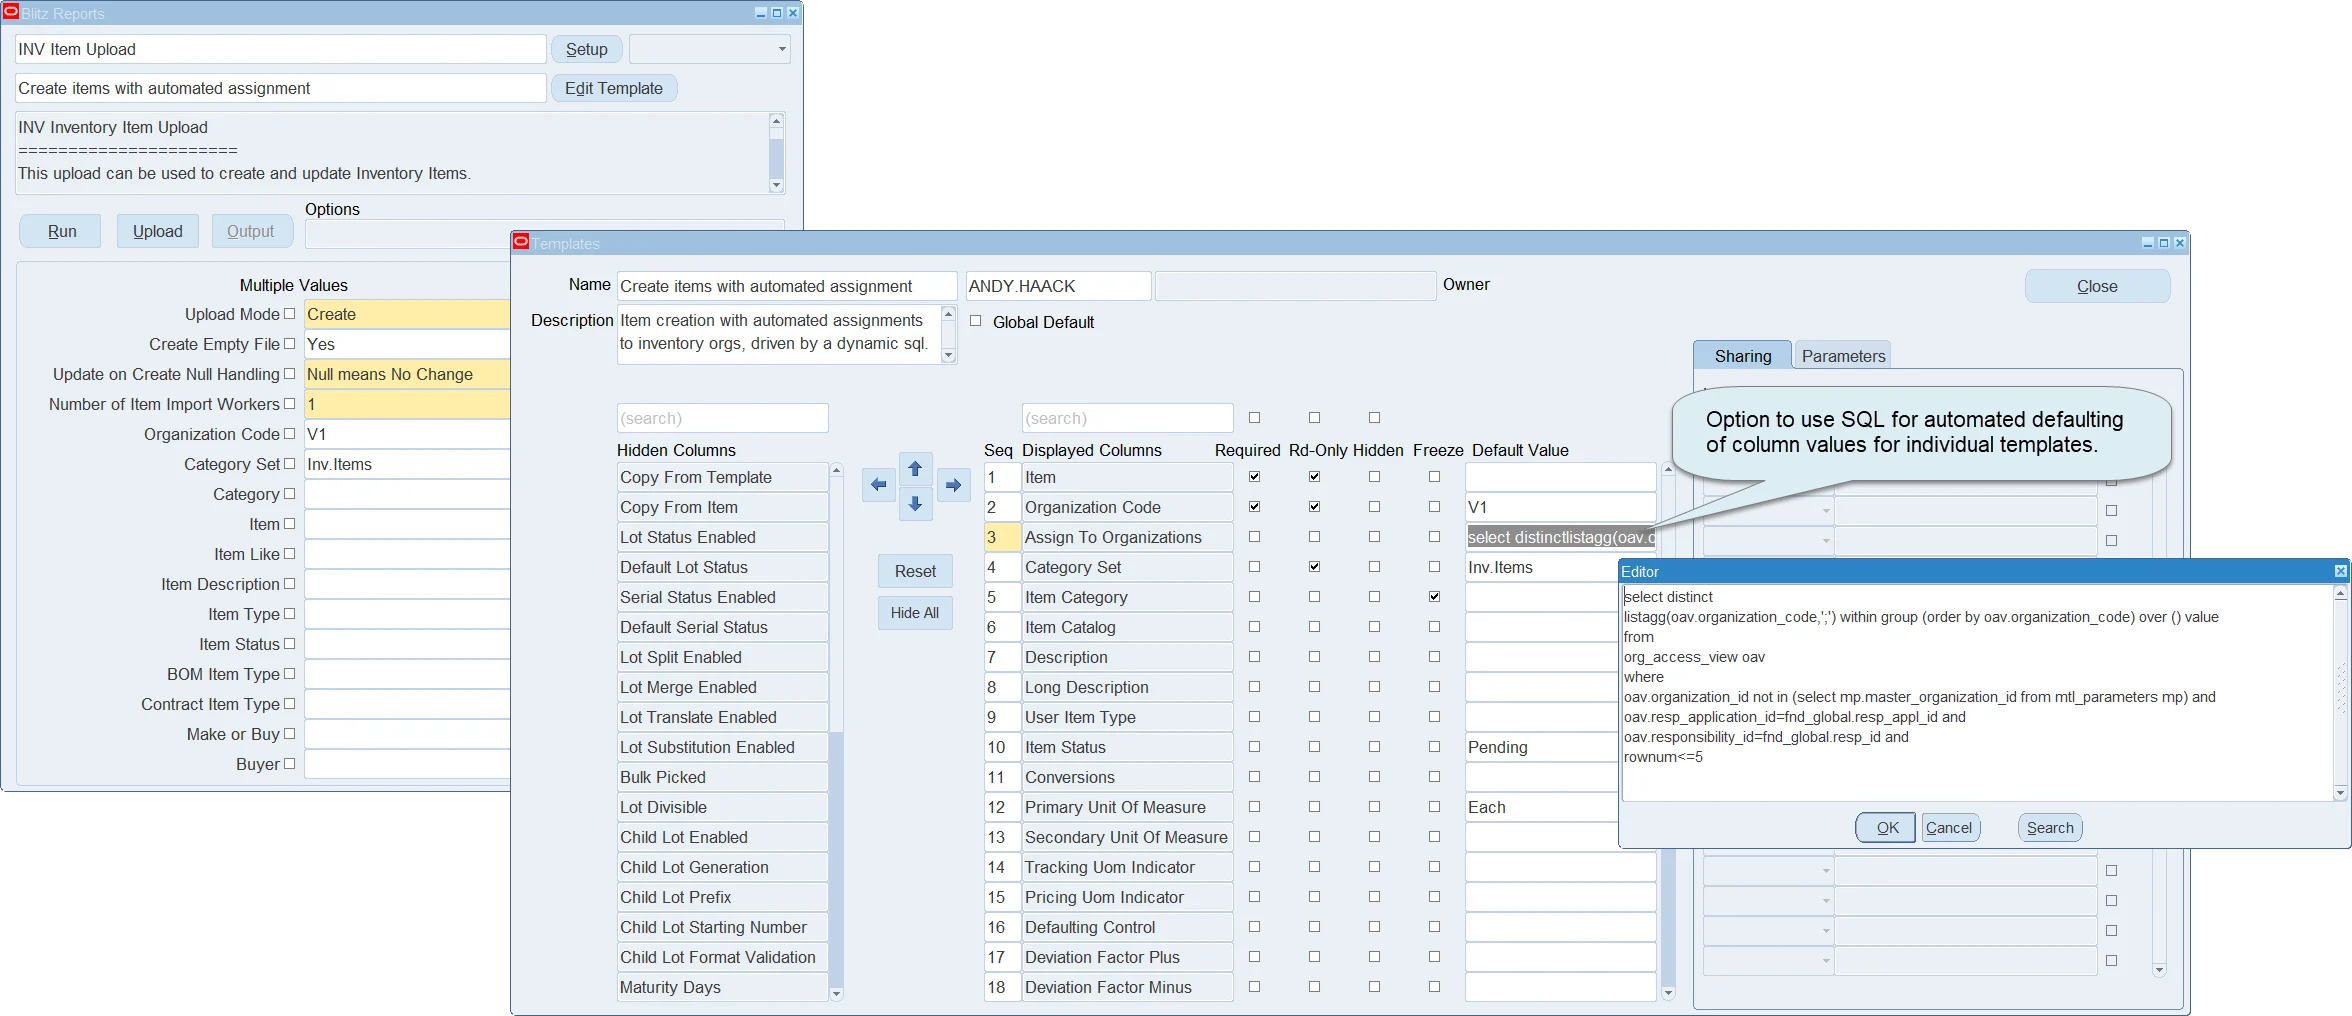
Task: Select displayed column Deviation Factor Minus
Action: (1127, 987)
